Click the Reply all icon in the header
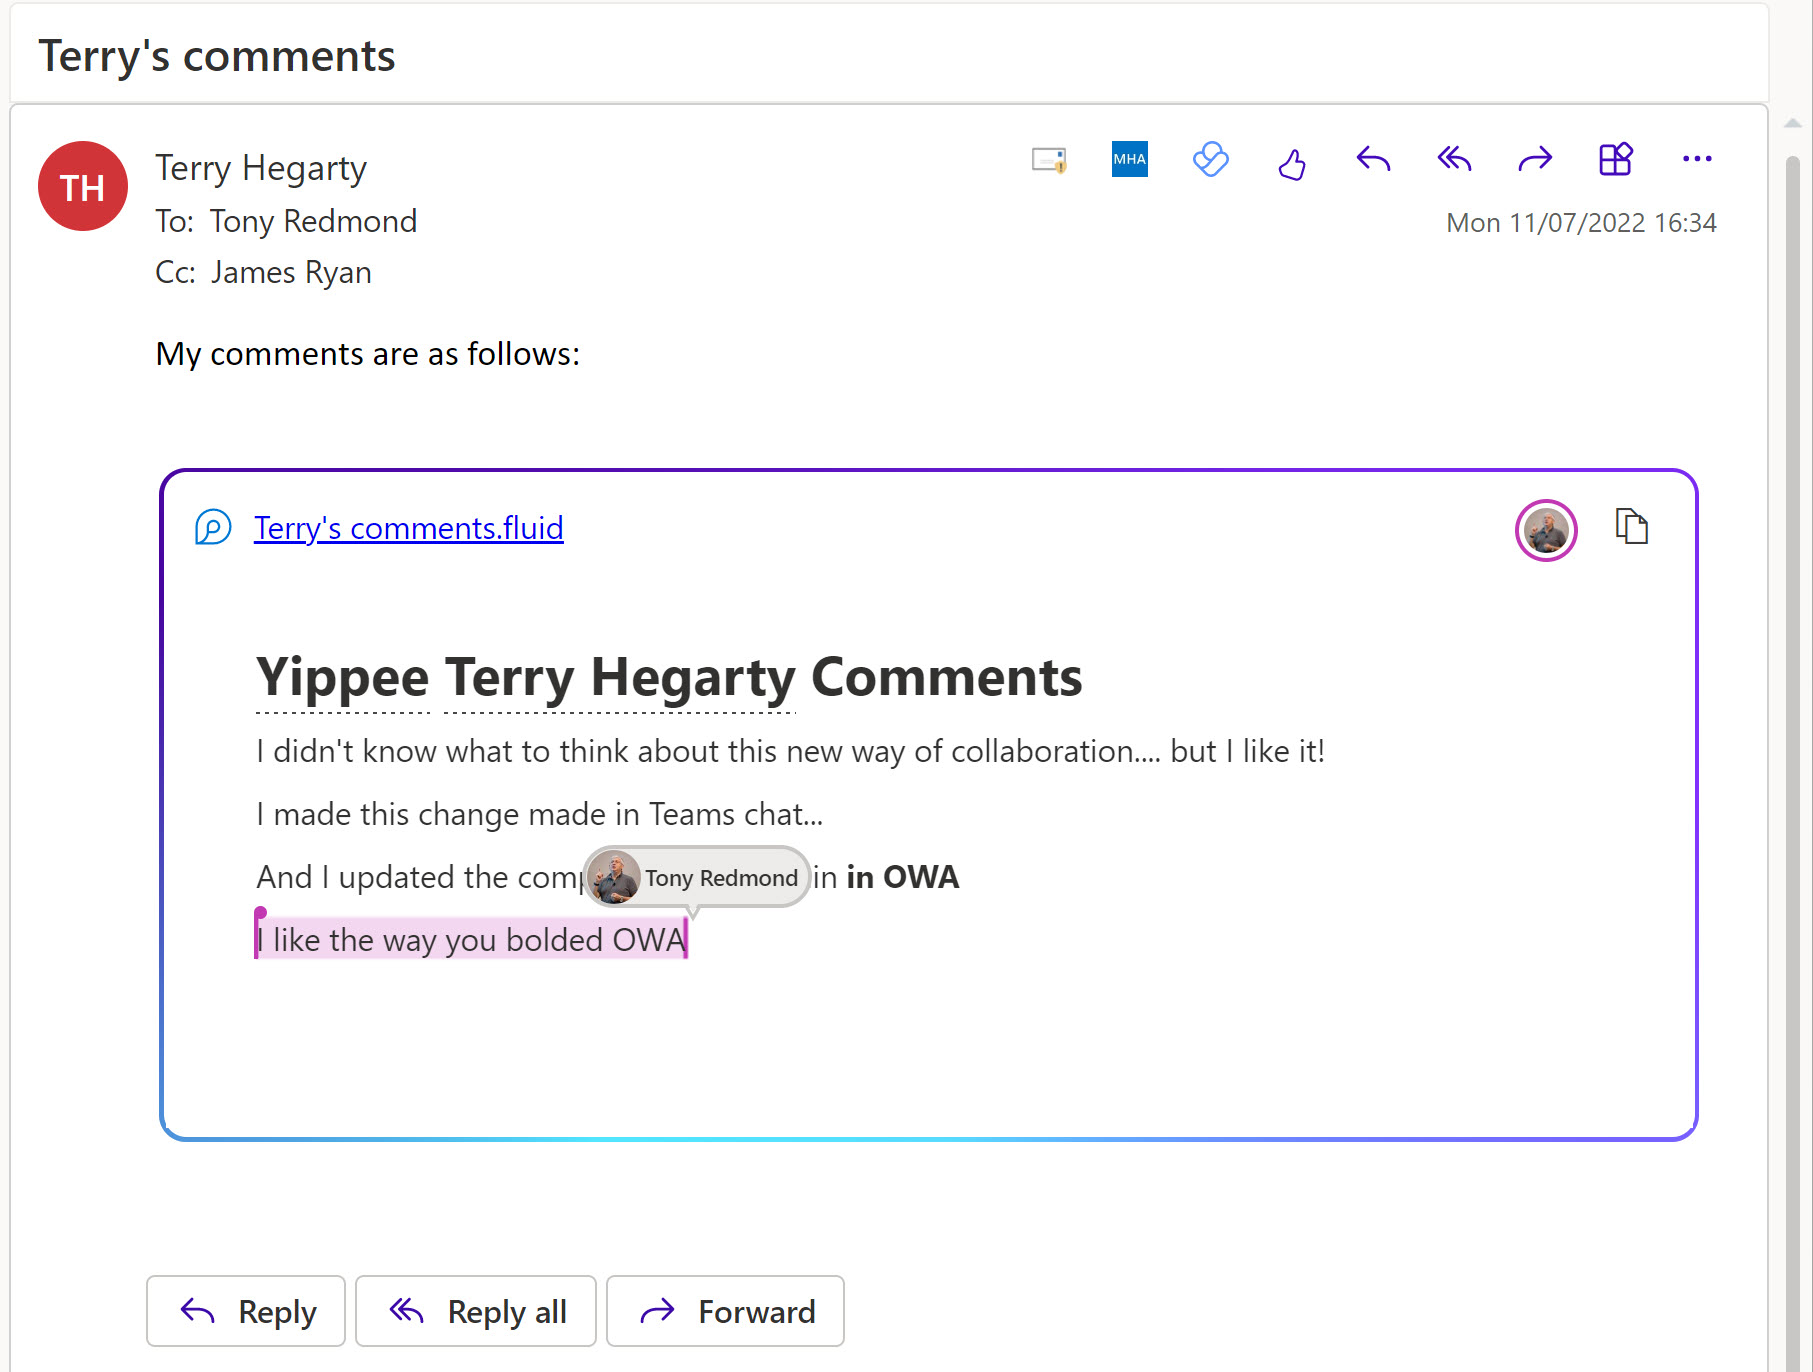Screen dimensions: 1813x1372 [1454, 160]
